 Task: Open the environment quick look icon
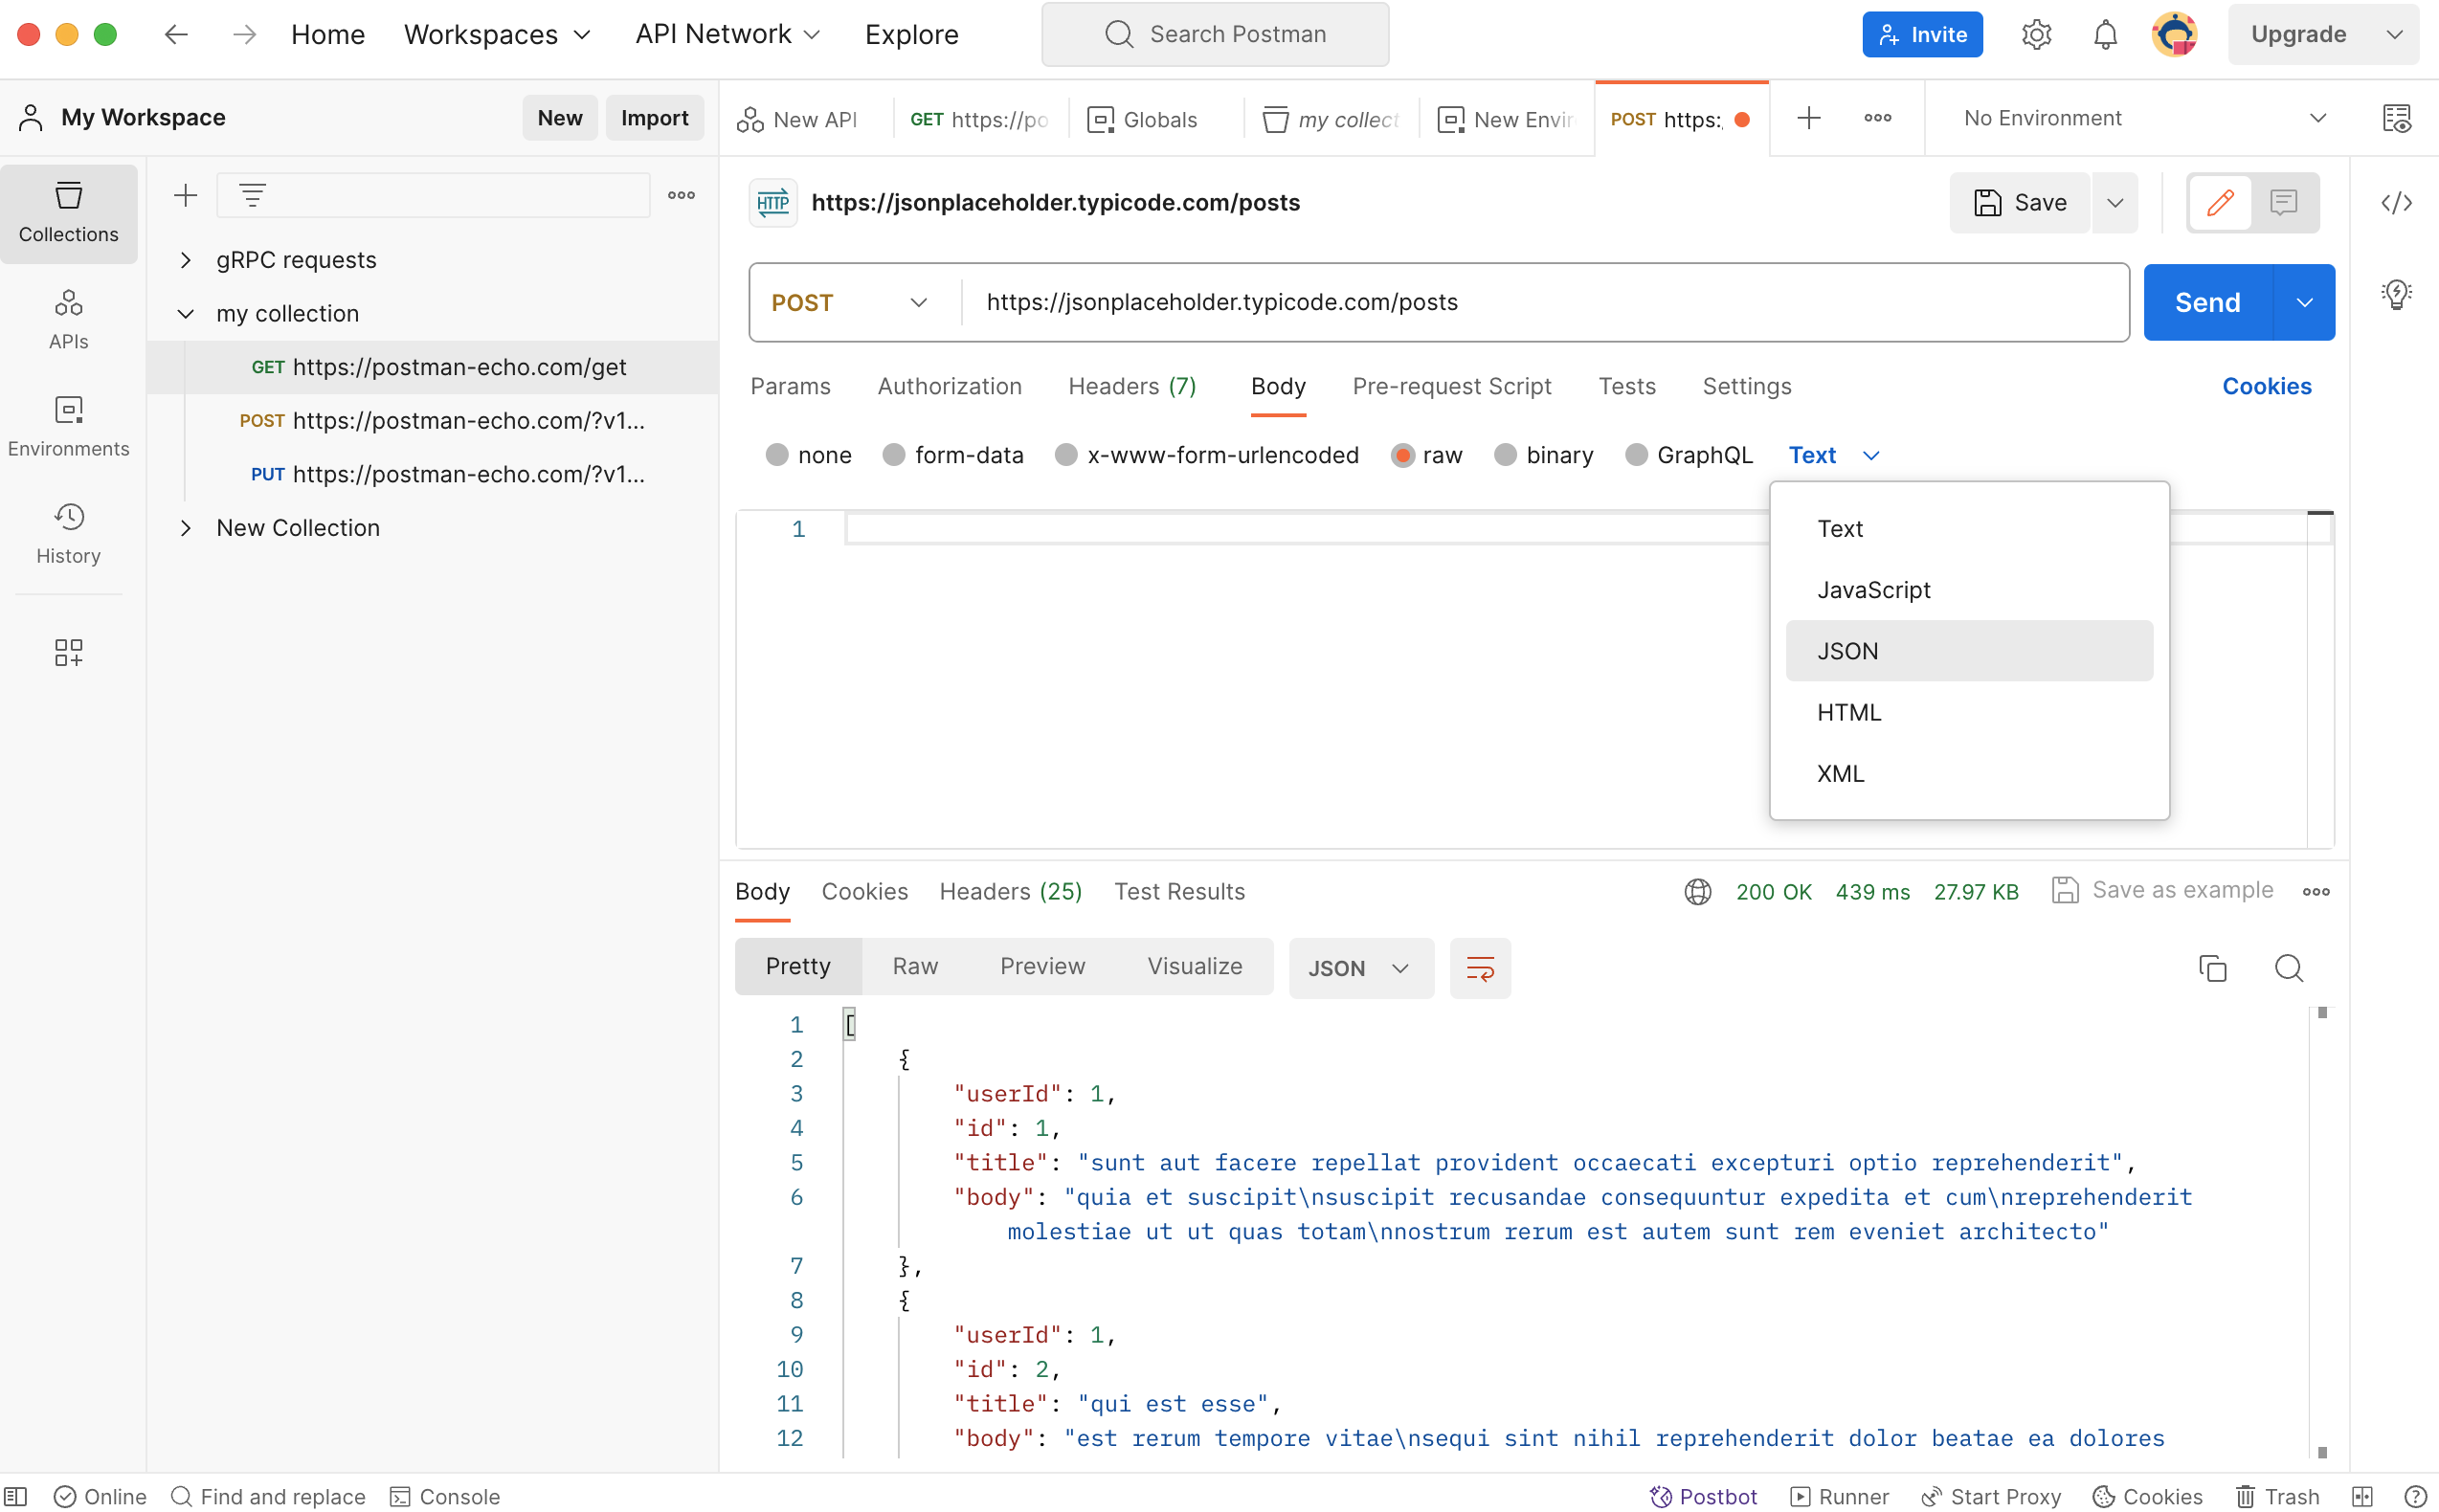point(2396,118)
